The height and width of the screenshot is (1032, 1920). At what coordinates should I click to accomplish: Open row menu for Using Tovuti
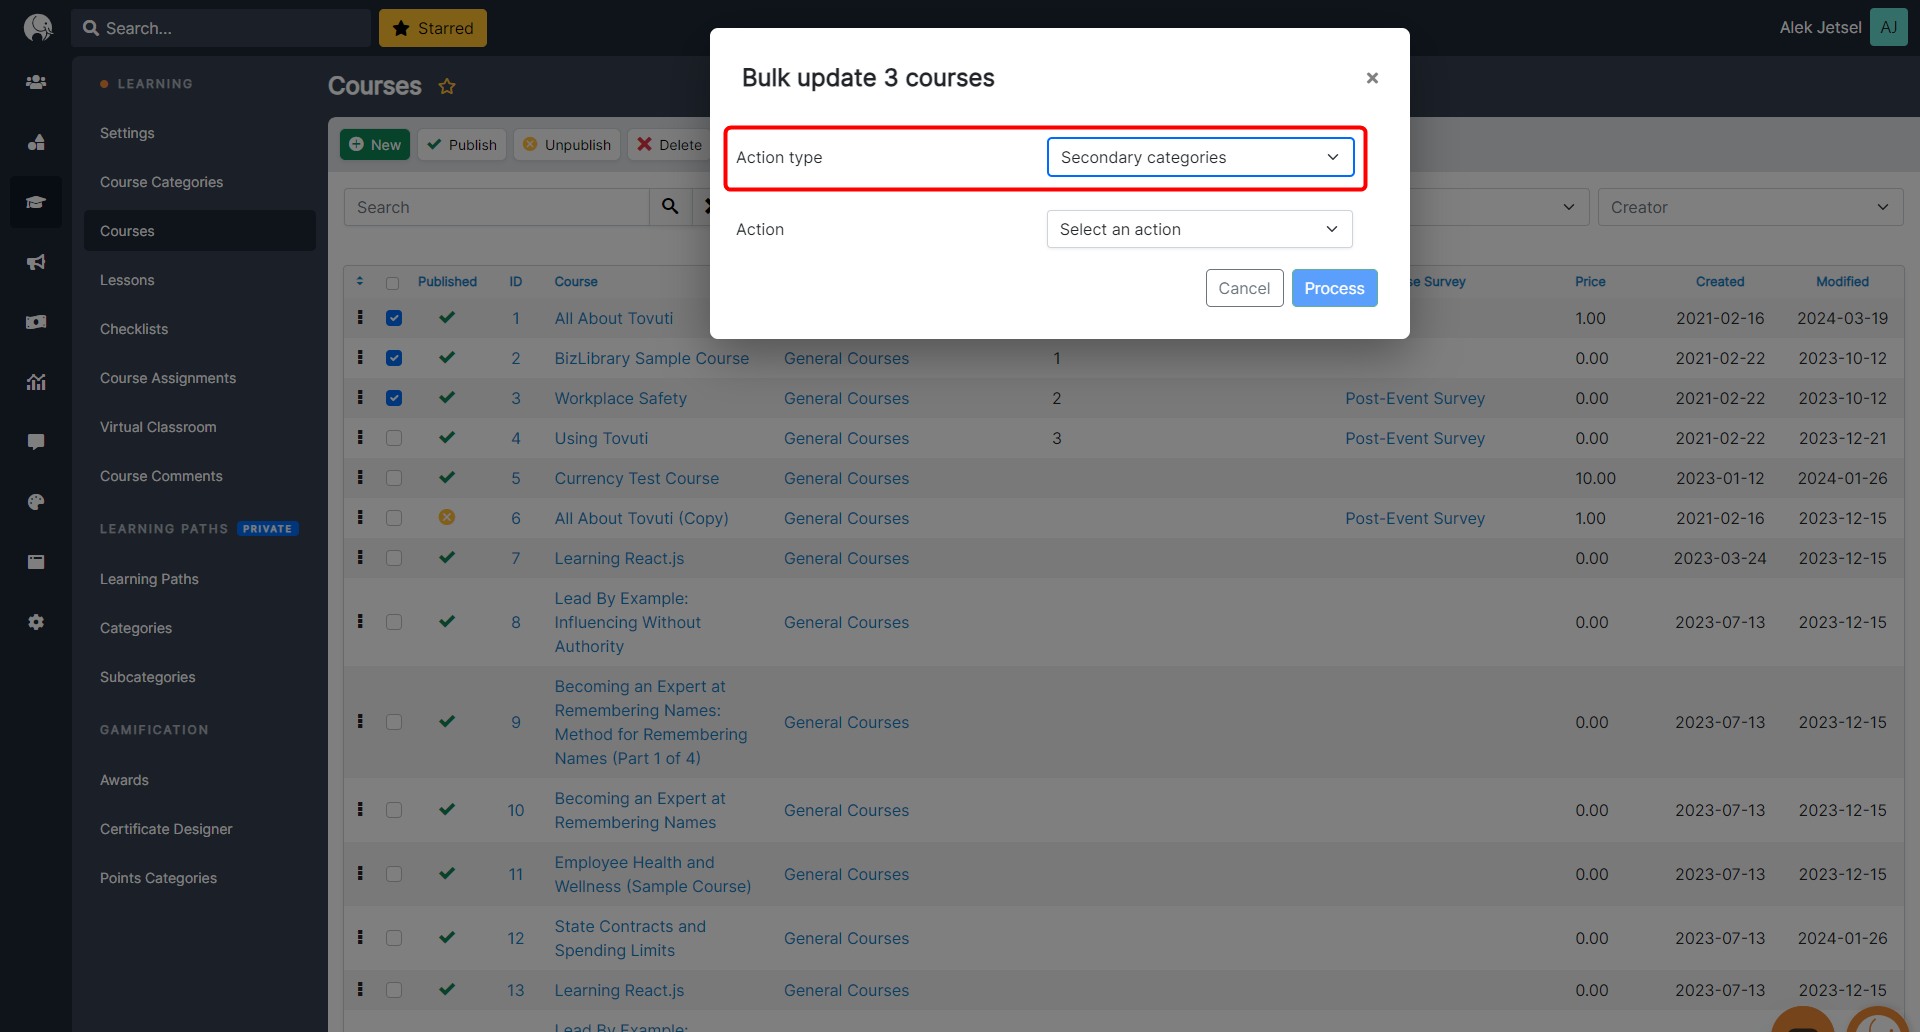click(x=360, y=437)
